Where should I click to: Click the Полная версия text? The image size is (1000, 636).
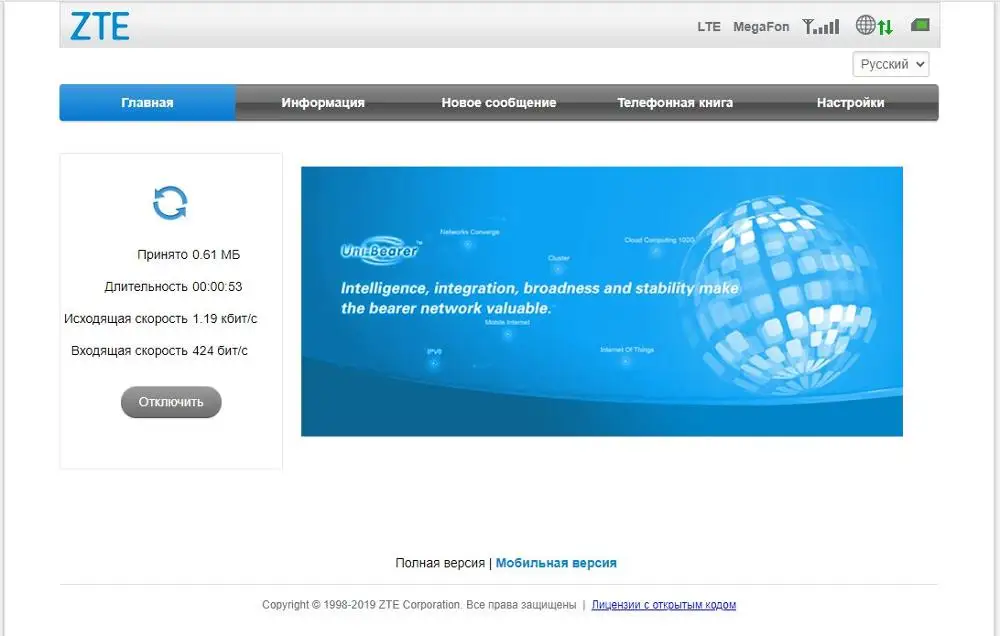pos(440,563)
